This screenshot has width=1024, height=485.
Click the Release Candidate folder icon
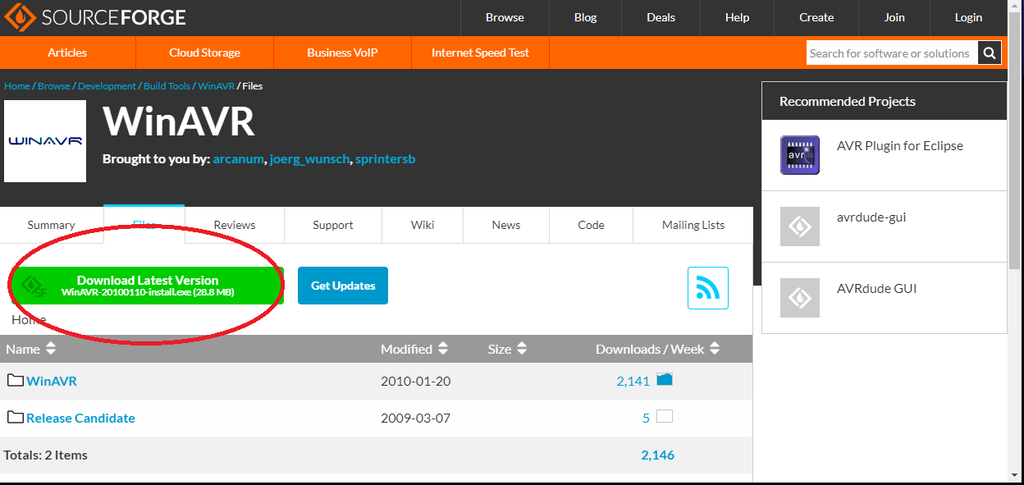click(x=15, y=418)
